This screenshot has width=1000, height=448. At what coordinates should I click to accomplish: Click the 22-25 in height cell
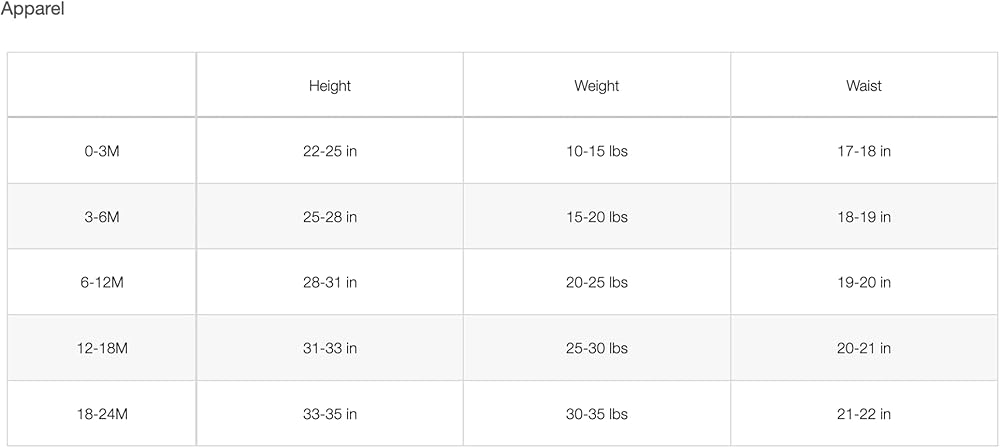(330, 152)
